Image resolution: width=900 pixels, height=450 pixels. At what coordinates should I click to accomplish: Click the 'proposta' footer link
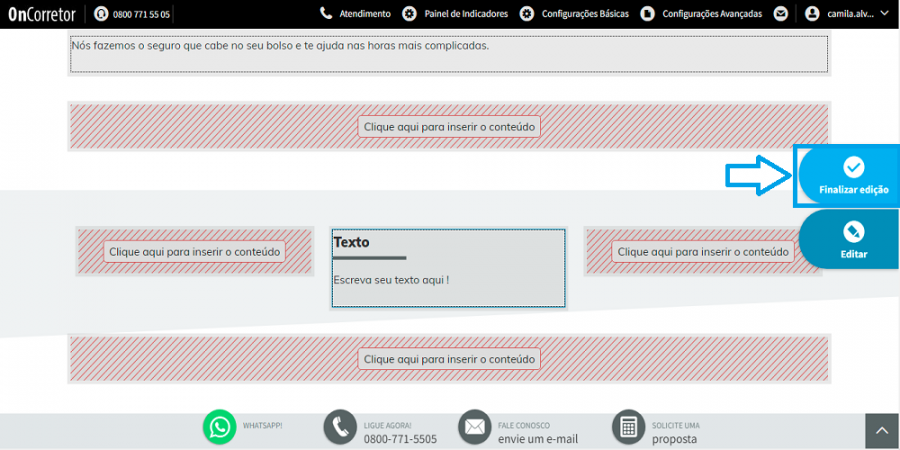(x=674, y=440)
